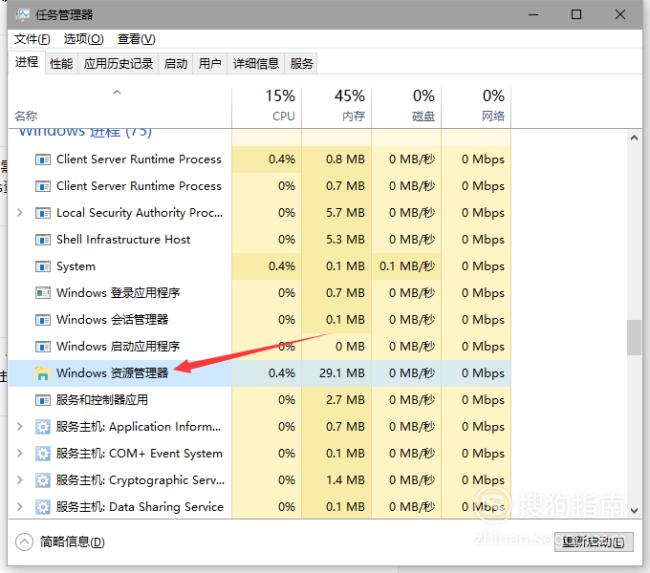Open the 选项(O) menu

[x=84, y=39]
